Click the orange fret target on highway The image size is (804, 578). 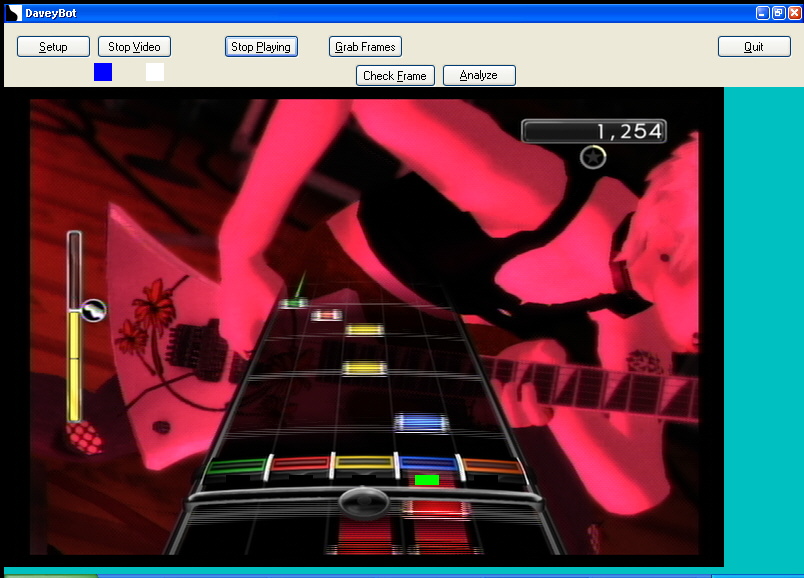[492, 466]
